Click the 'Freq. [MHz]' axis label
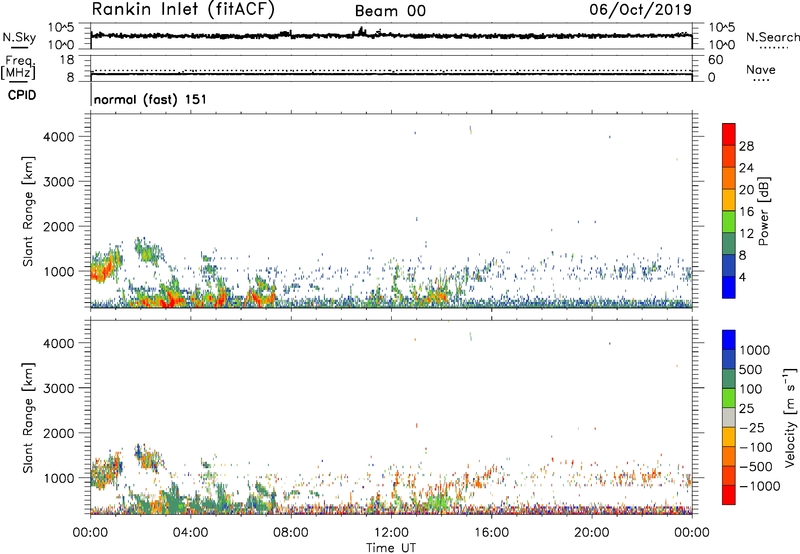Viewport: 800px width, 554px height. (x=18, y=67)
